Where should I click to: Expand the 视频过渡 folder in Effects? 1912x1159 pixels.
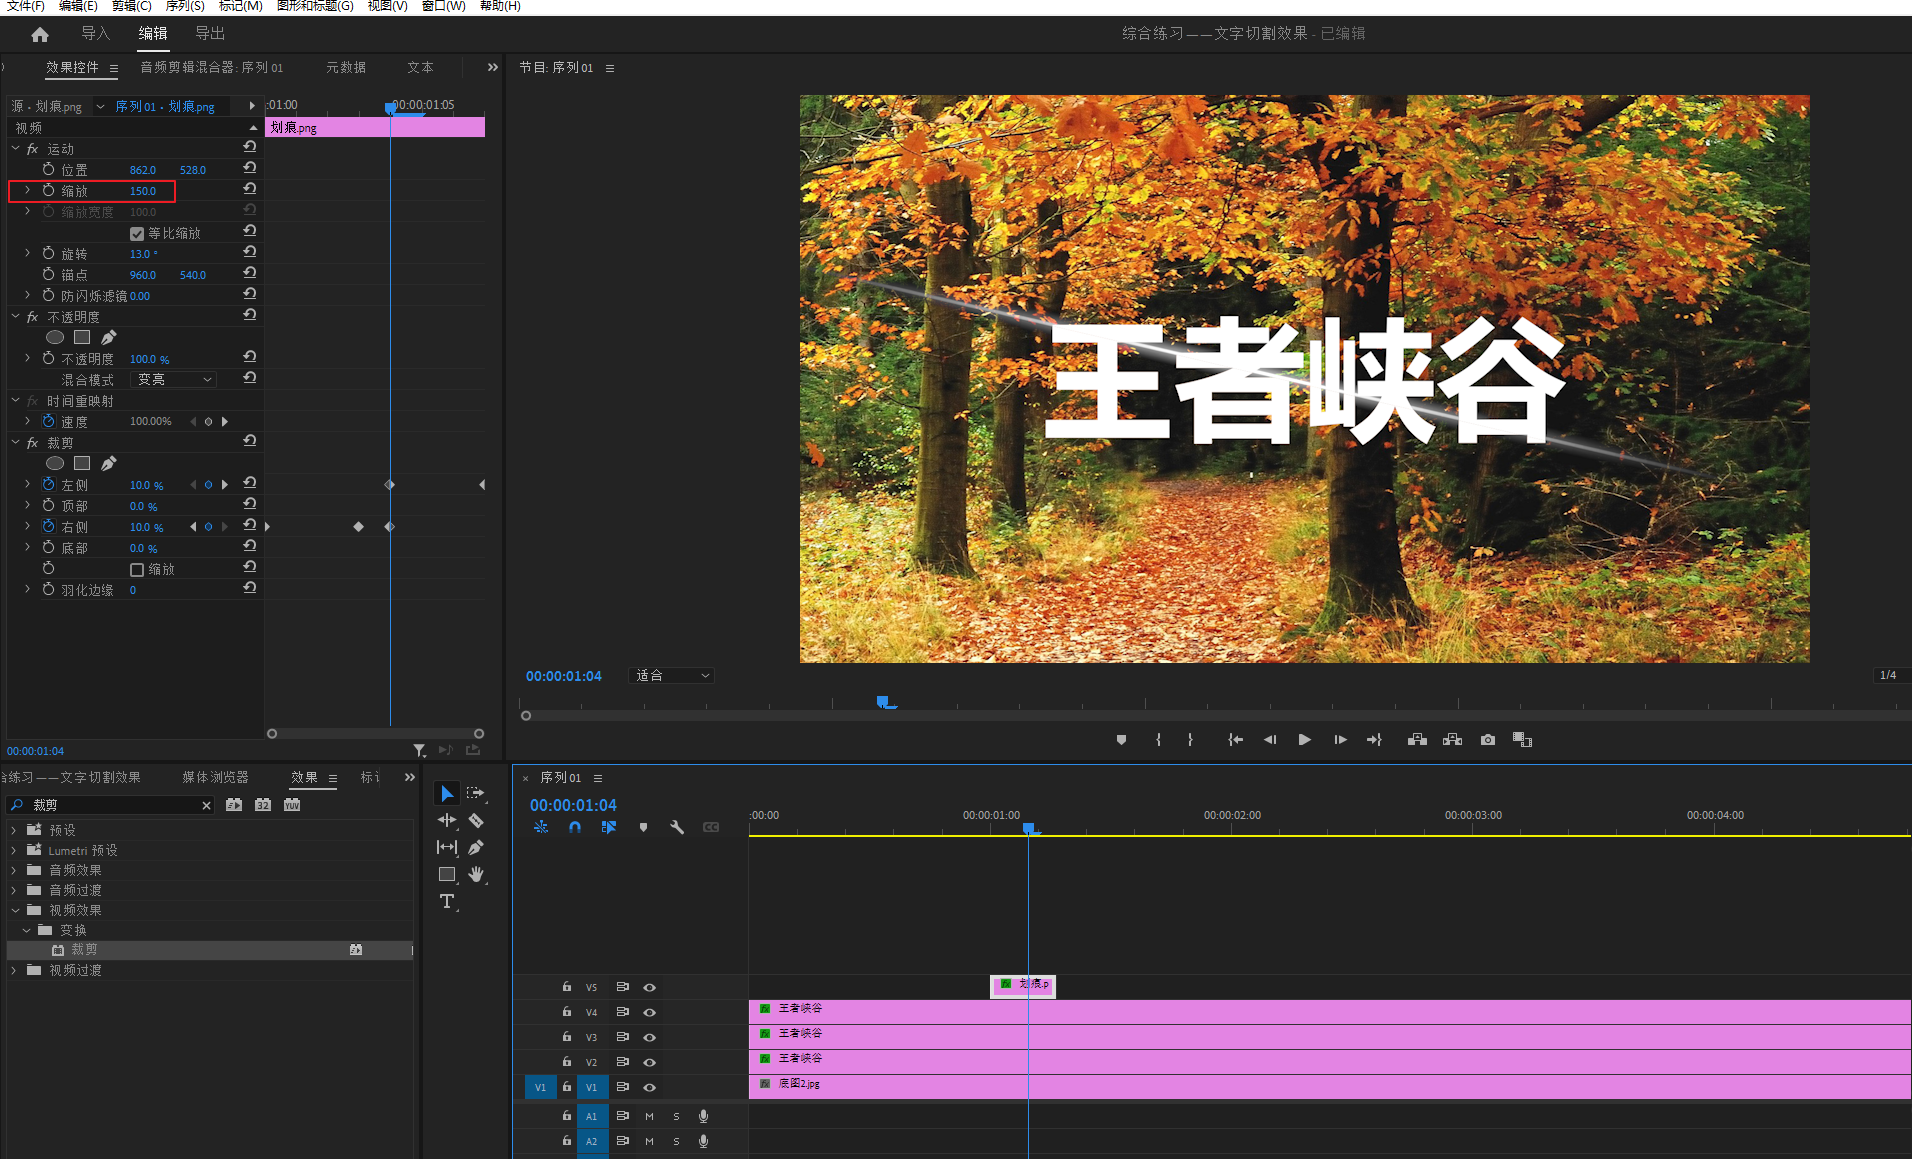[x=14, y=970]
